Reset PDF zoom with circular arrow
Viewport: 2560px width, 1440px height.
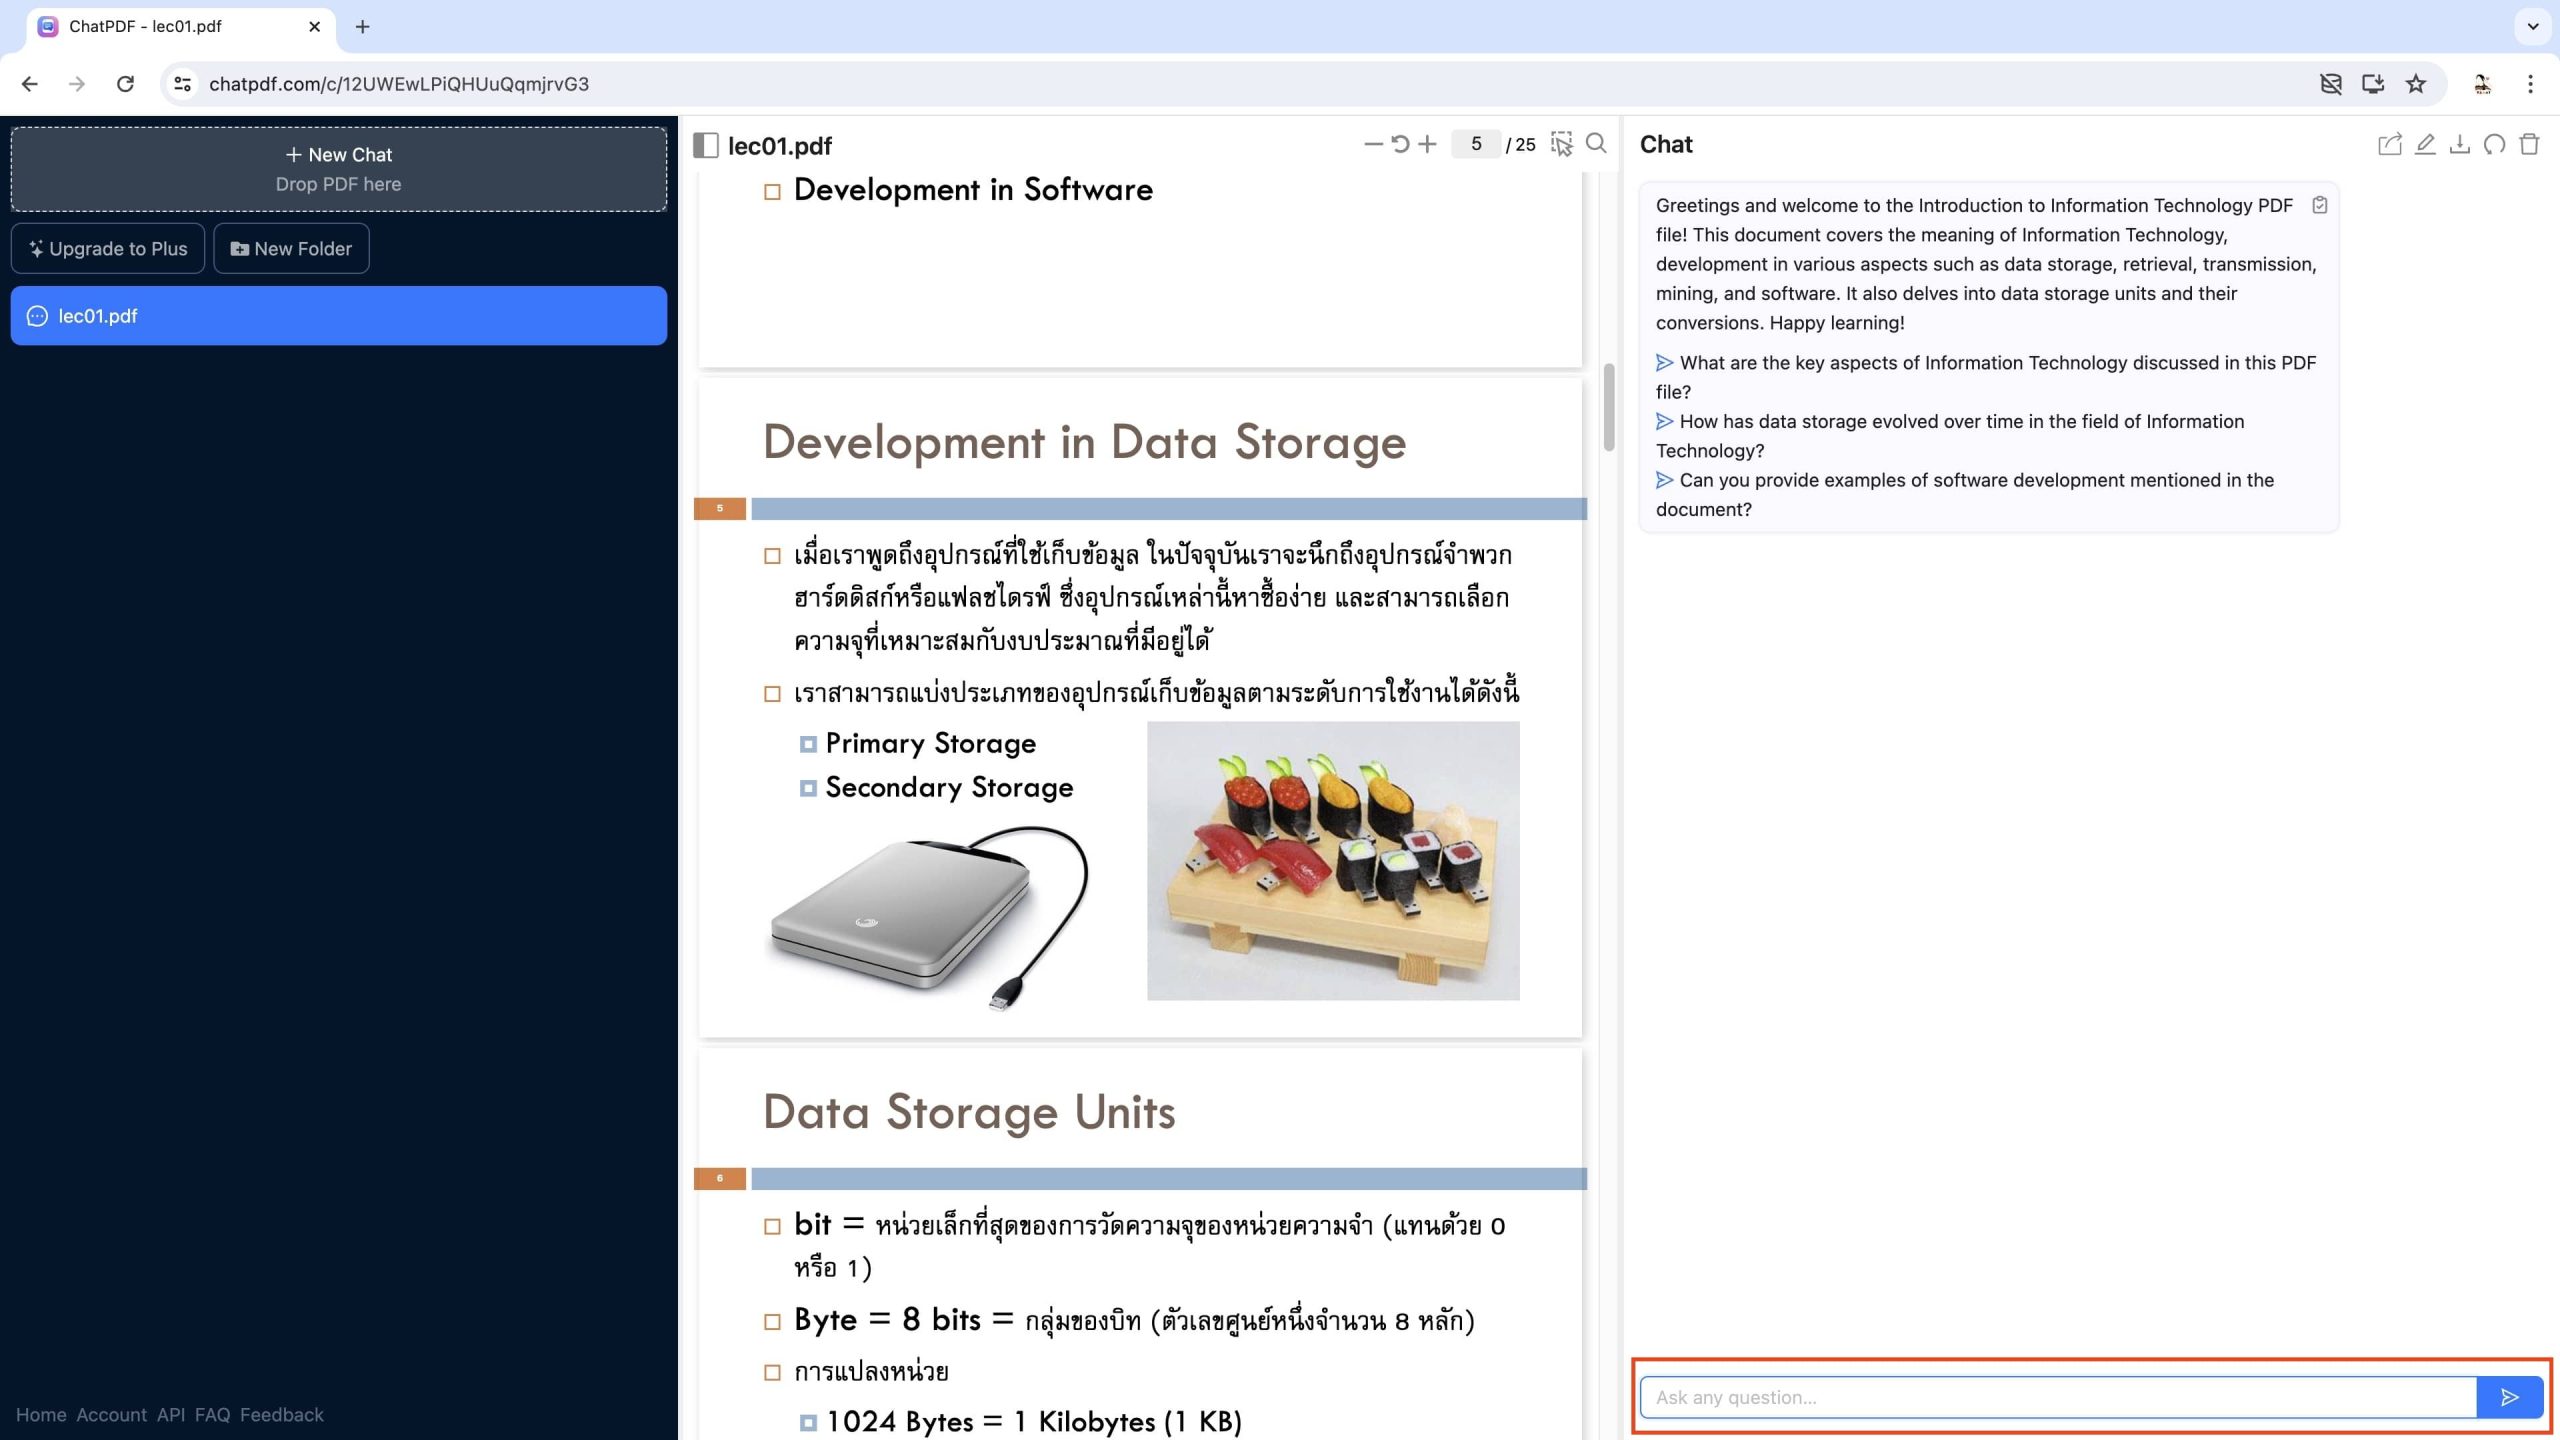[1400, 144]
